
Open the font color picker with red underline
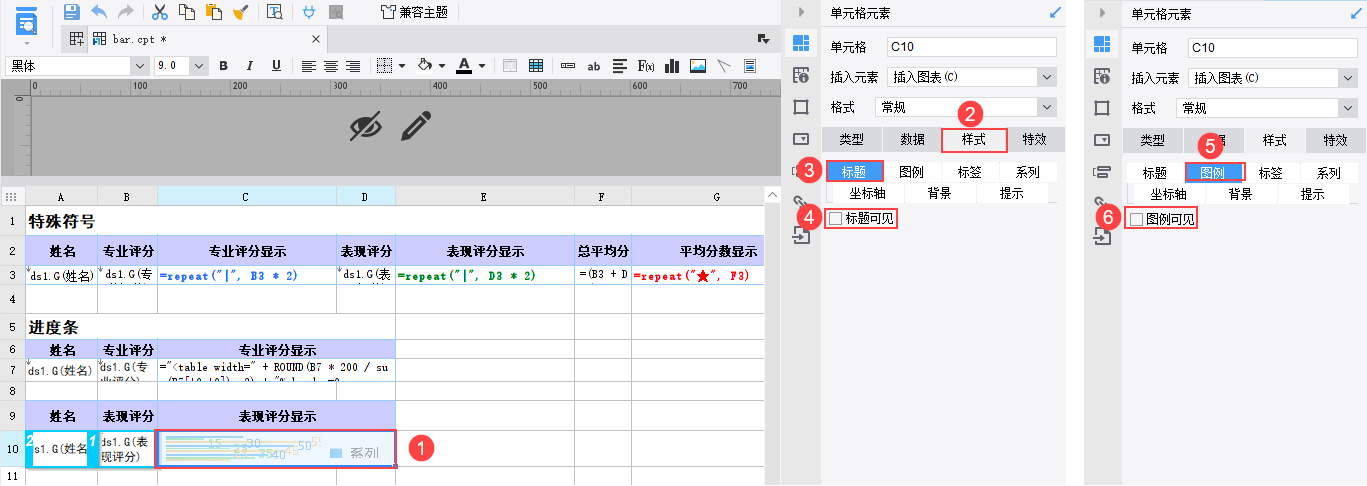[470, 66]
